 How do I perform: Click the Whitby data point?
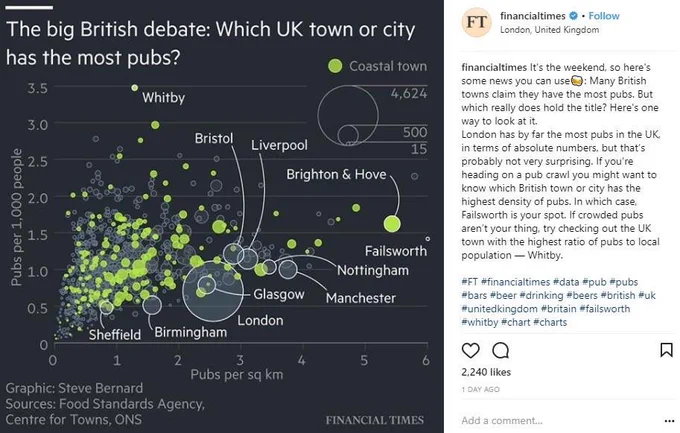[x=134, y=88]
